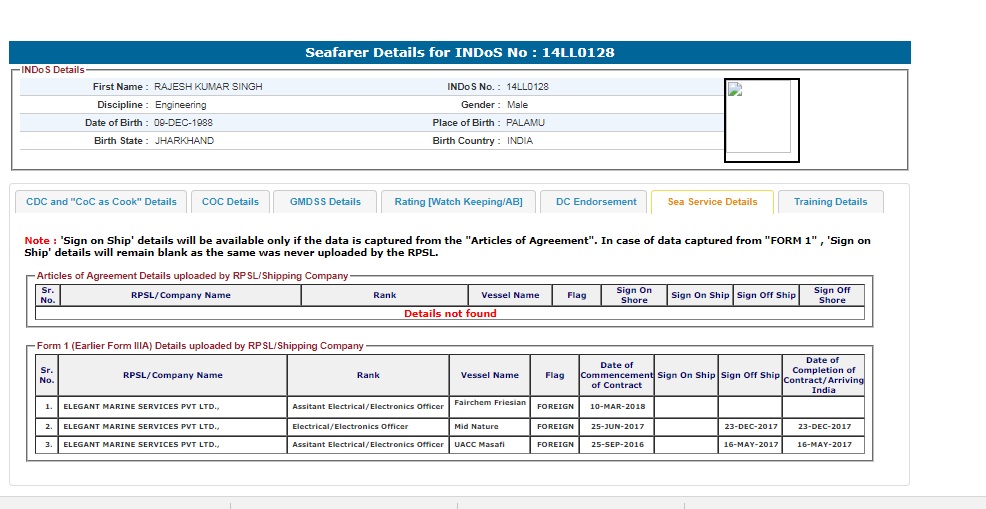
Task: Click the Sign Off Ship date 16-MAY-2017
Action: point(750,444)
